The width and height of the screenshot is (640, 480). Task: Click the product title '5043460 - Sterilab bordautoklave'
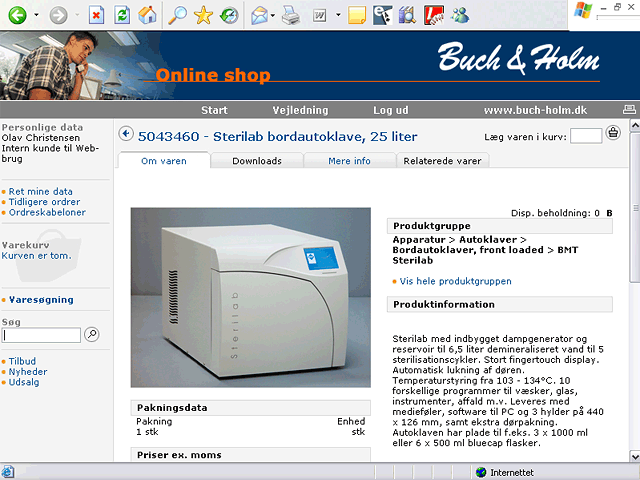coord(278,136)
